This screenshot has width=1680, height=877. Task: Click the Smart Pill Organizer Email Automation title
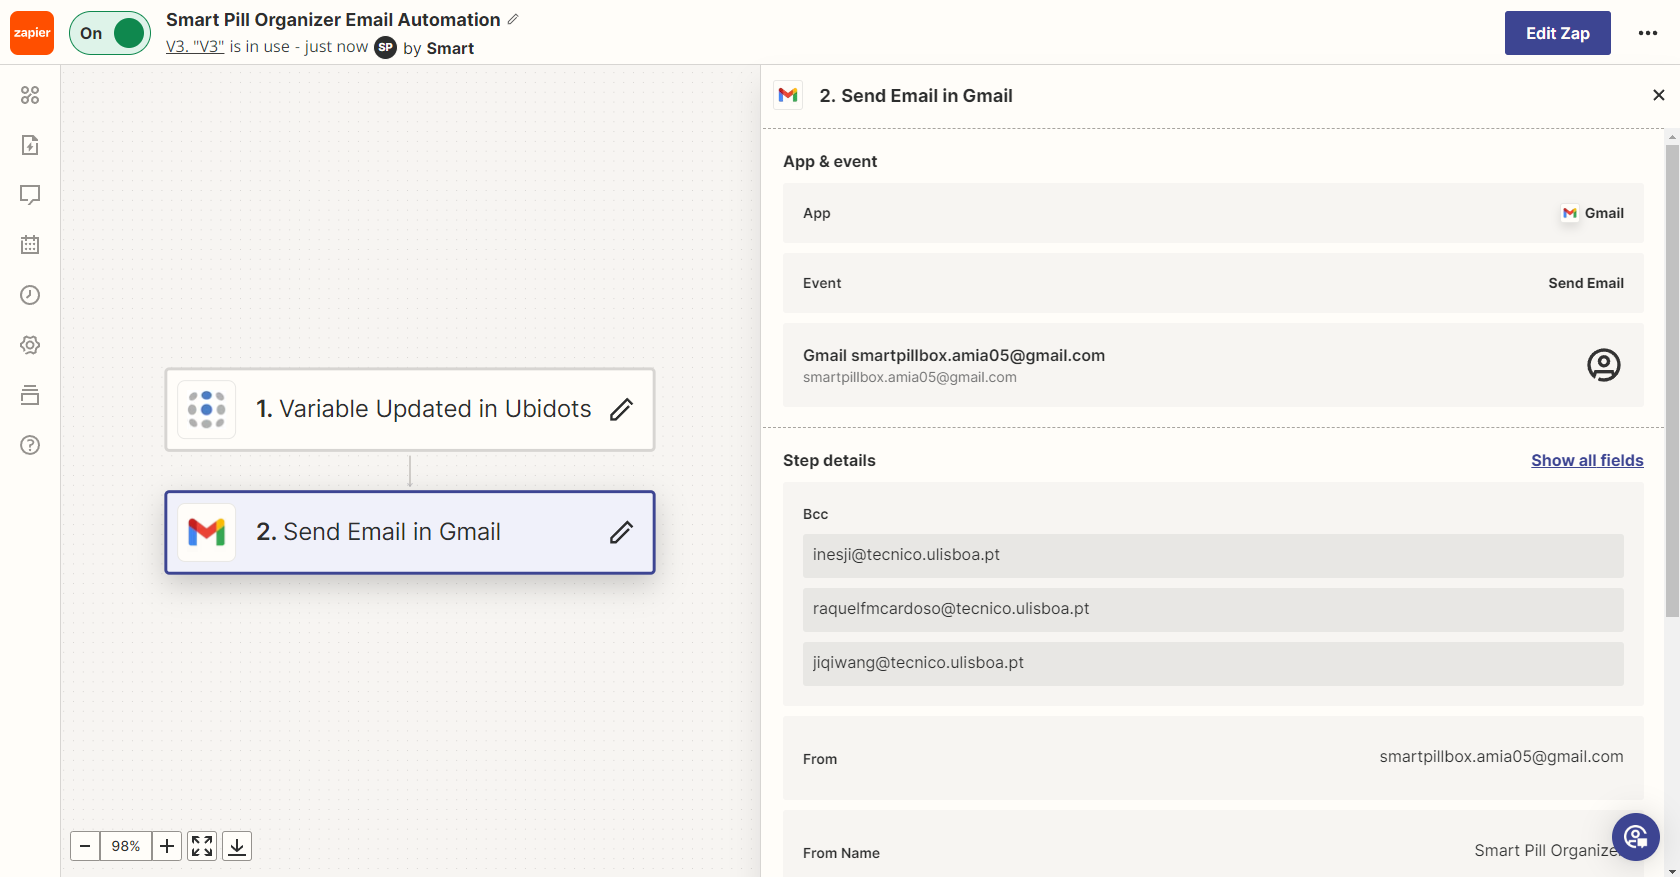(x=333, y=20)
